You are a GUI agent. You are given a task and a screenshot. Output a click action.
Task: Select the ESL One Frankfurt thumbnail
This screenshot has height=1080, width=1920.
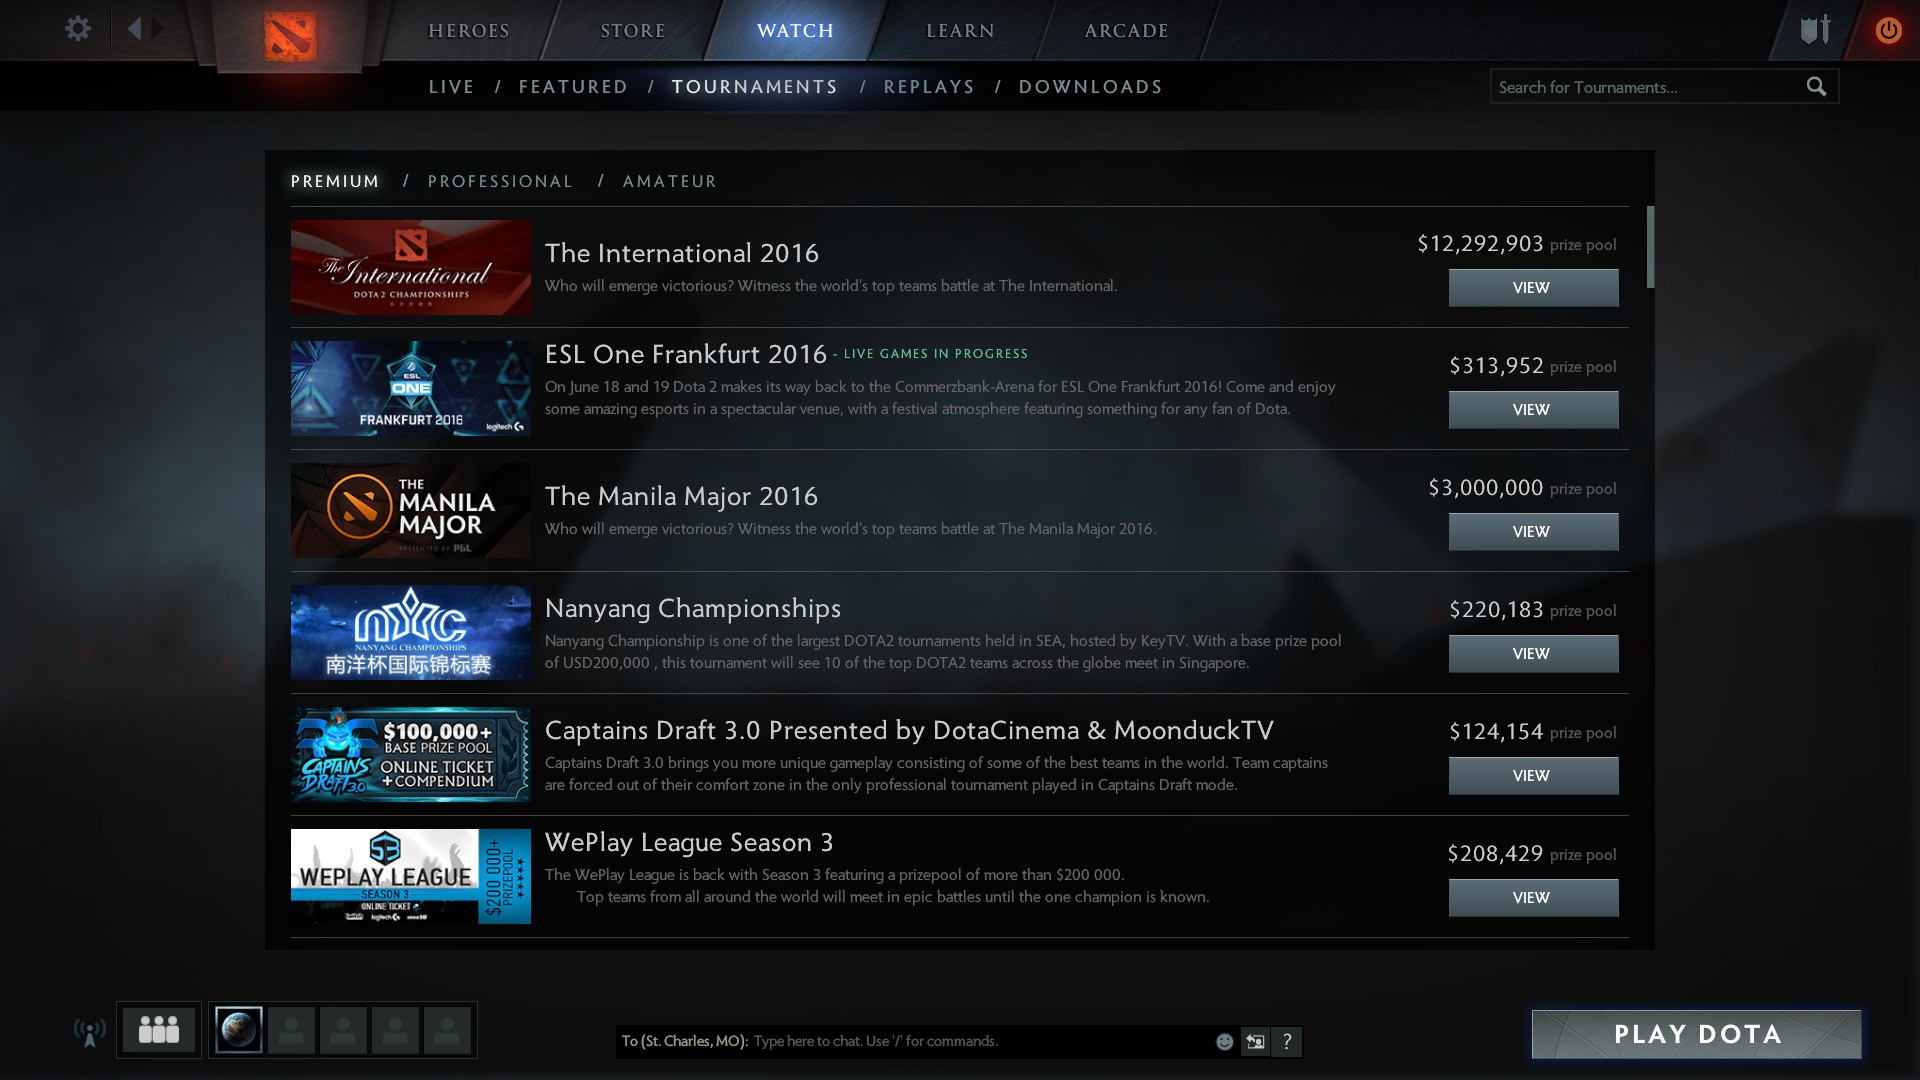pyautogui.click(x=411, y=389)
